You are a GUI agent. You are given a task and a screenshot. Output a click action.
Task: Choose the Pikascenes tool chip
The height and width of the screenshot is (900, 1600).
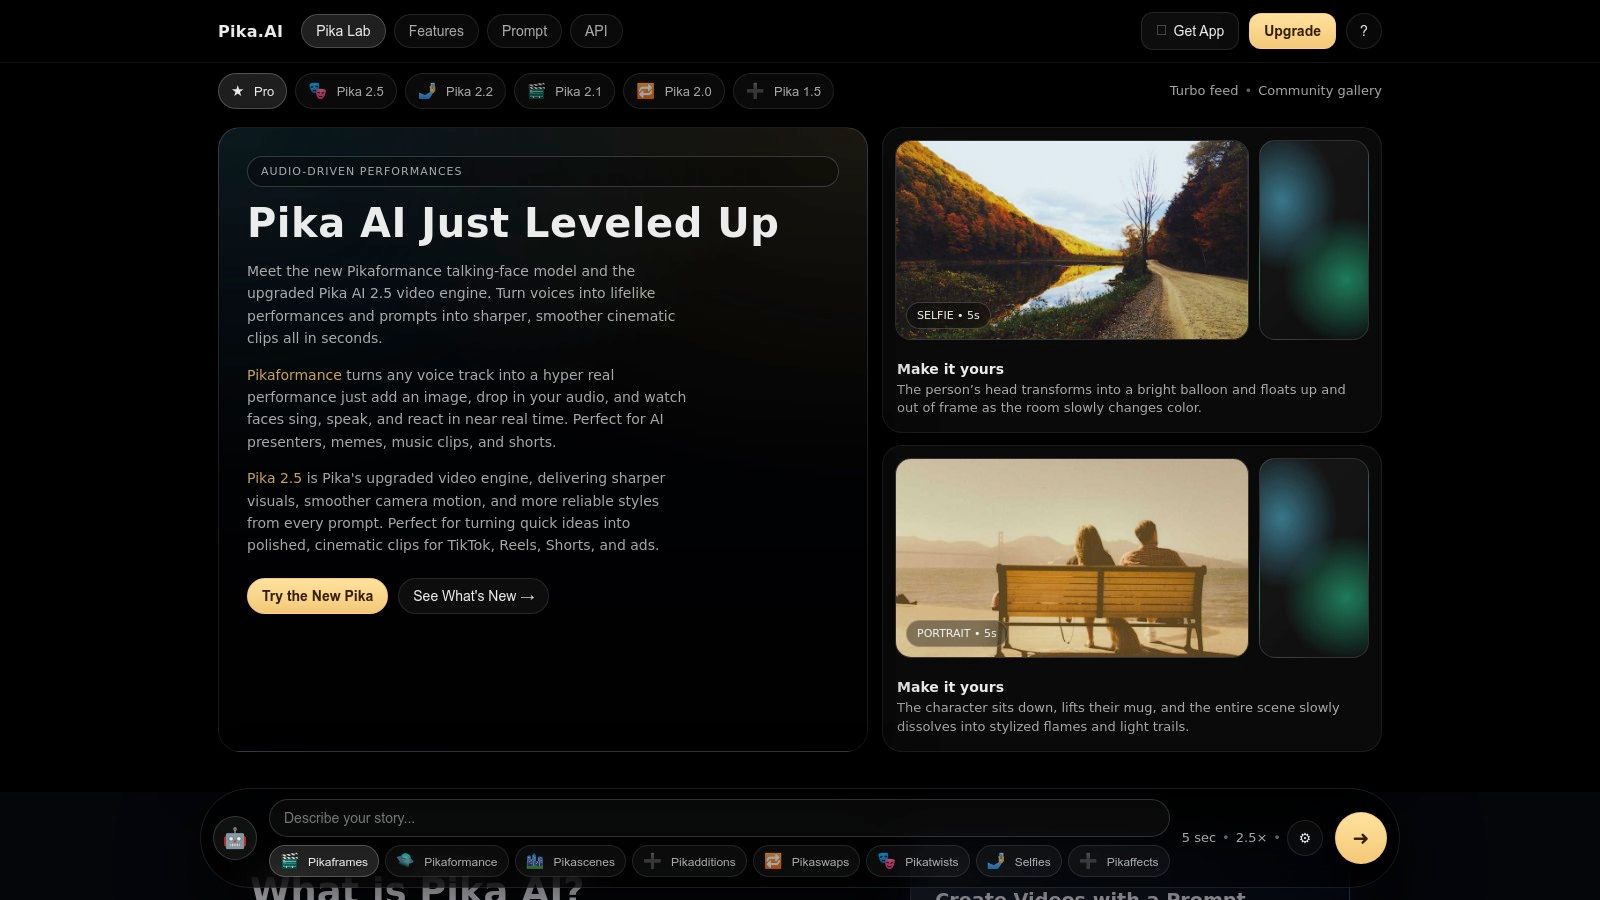[571, 861]
